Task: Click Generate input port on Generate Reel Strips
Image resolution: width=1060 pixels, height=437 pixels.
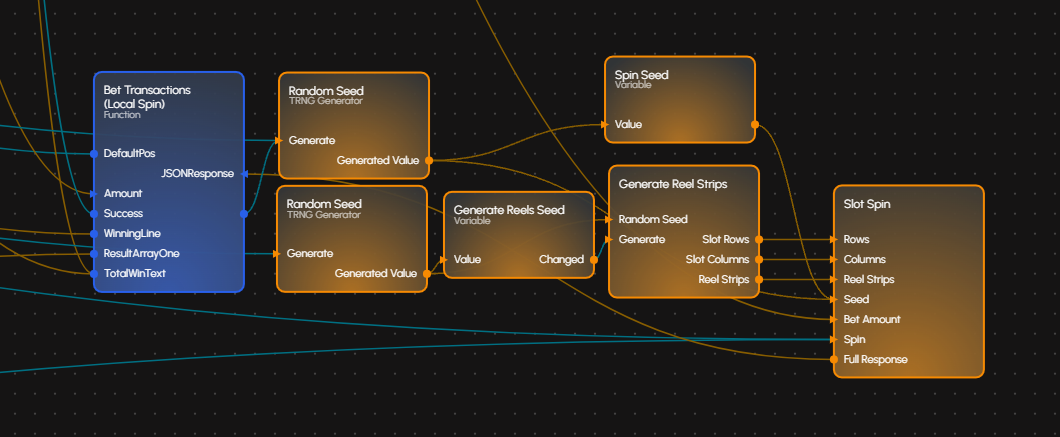Action: (x=609, y=239)
